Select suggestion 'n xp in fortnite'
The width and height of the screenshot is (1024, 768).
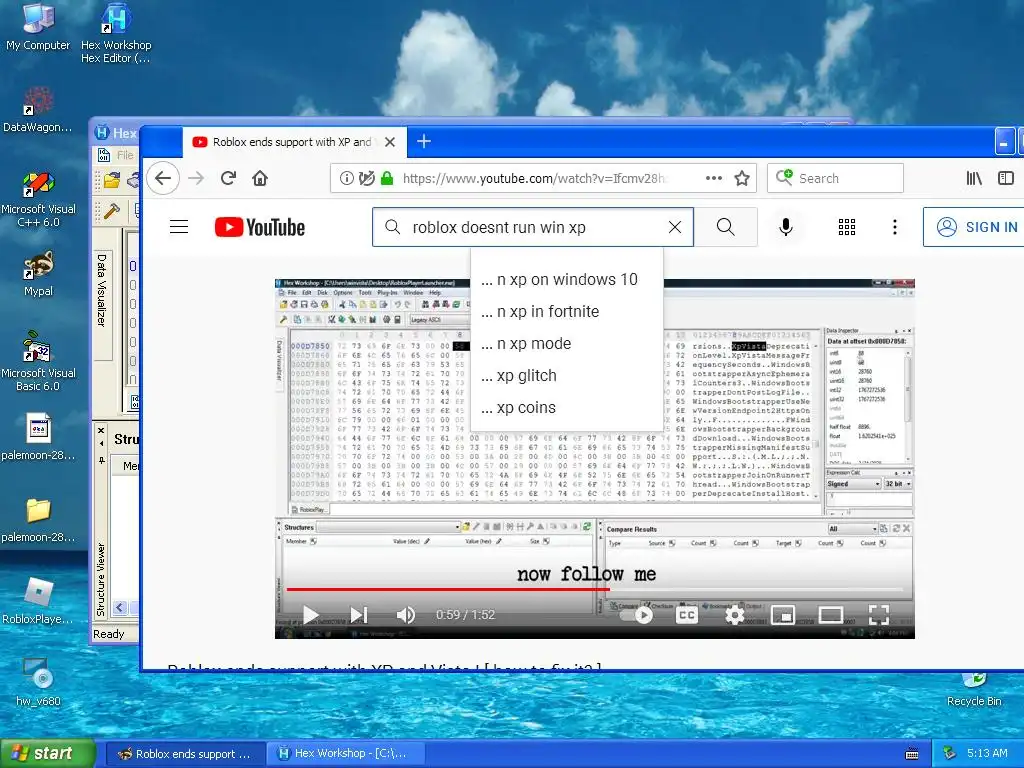point(566,312)
